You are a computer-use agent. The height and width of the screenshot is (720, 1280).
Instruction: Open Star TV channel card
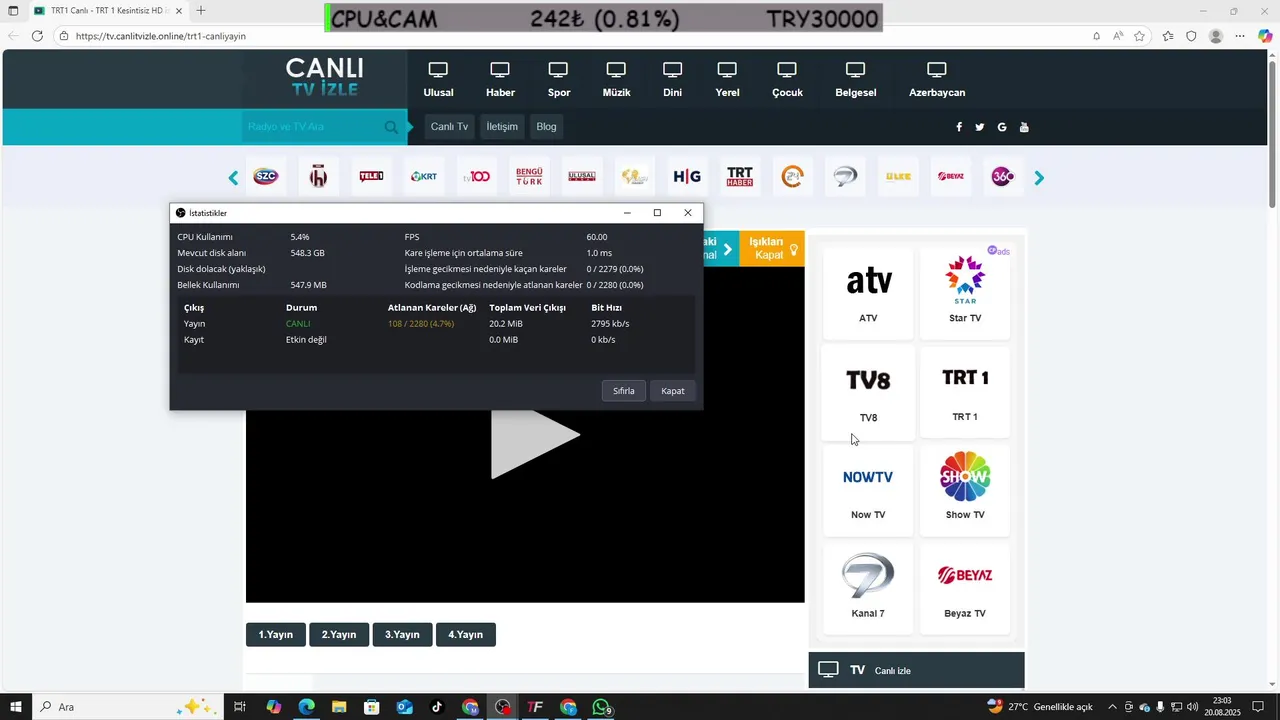pyautogui.click(x=965, y=292)
